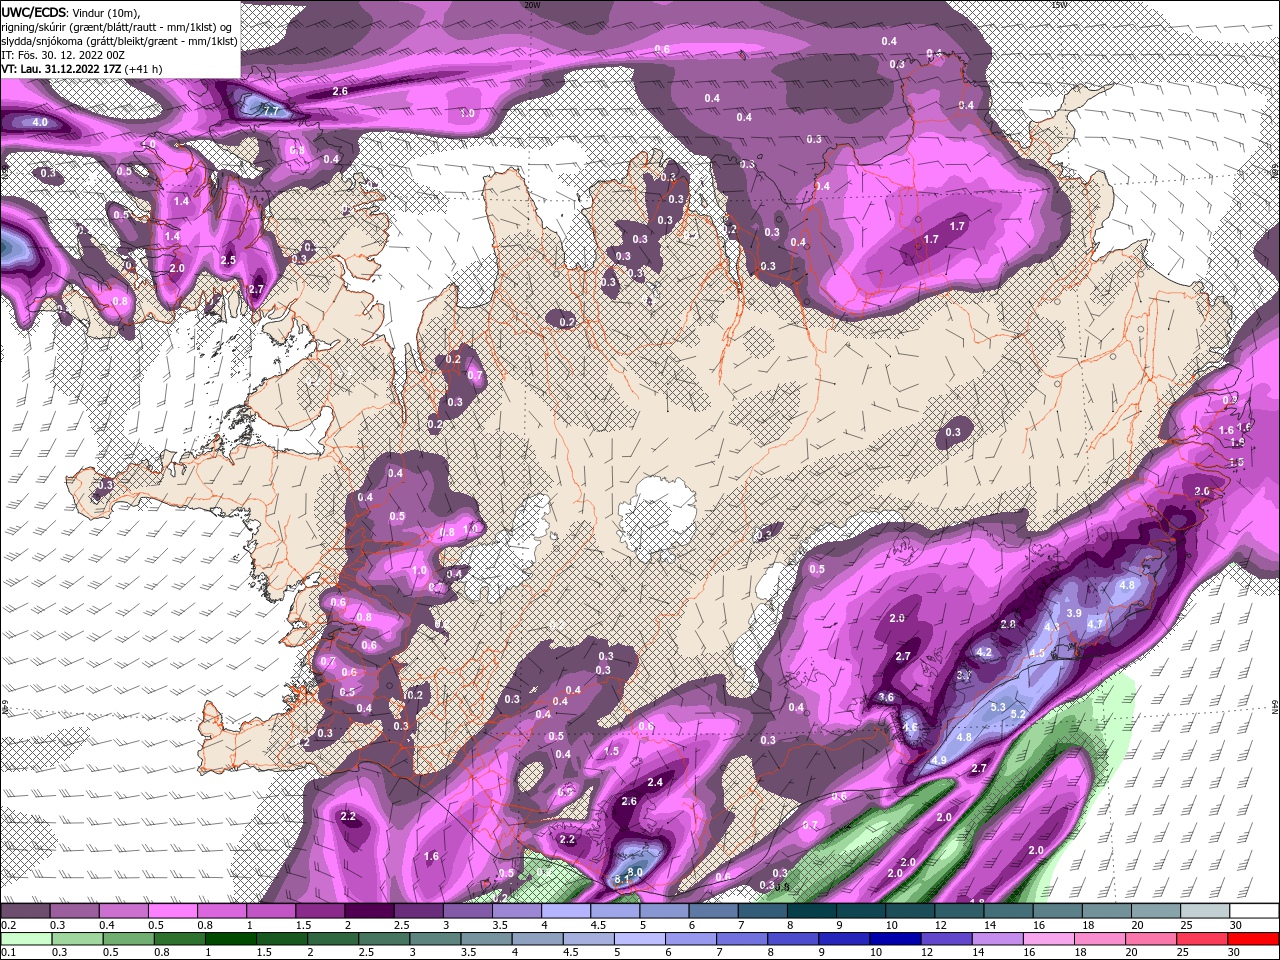Select the top-row legend swatch between 2 and 2.5
This screenshot has width=1280, height=960.
tap(369, 911)
